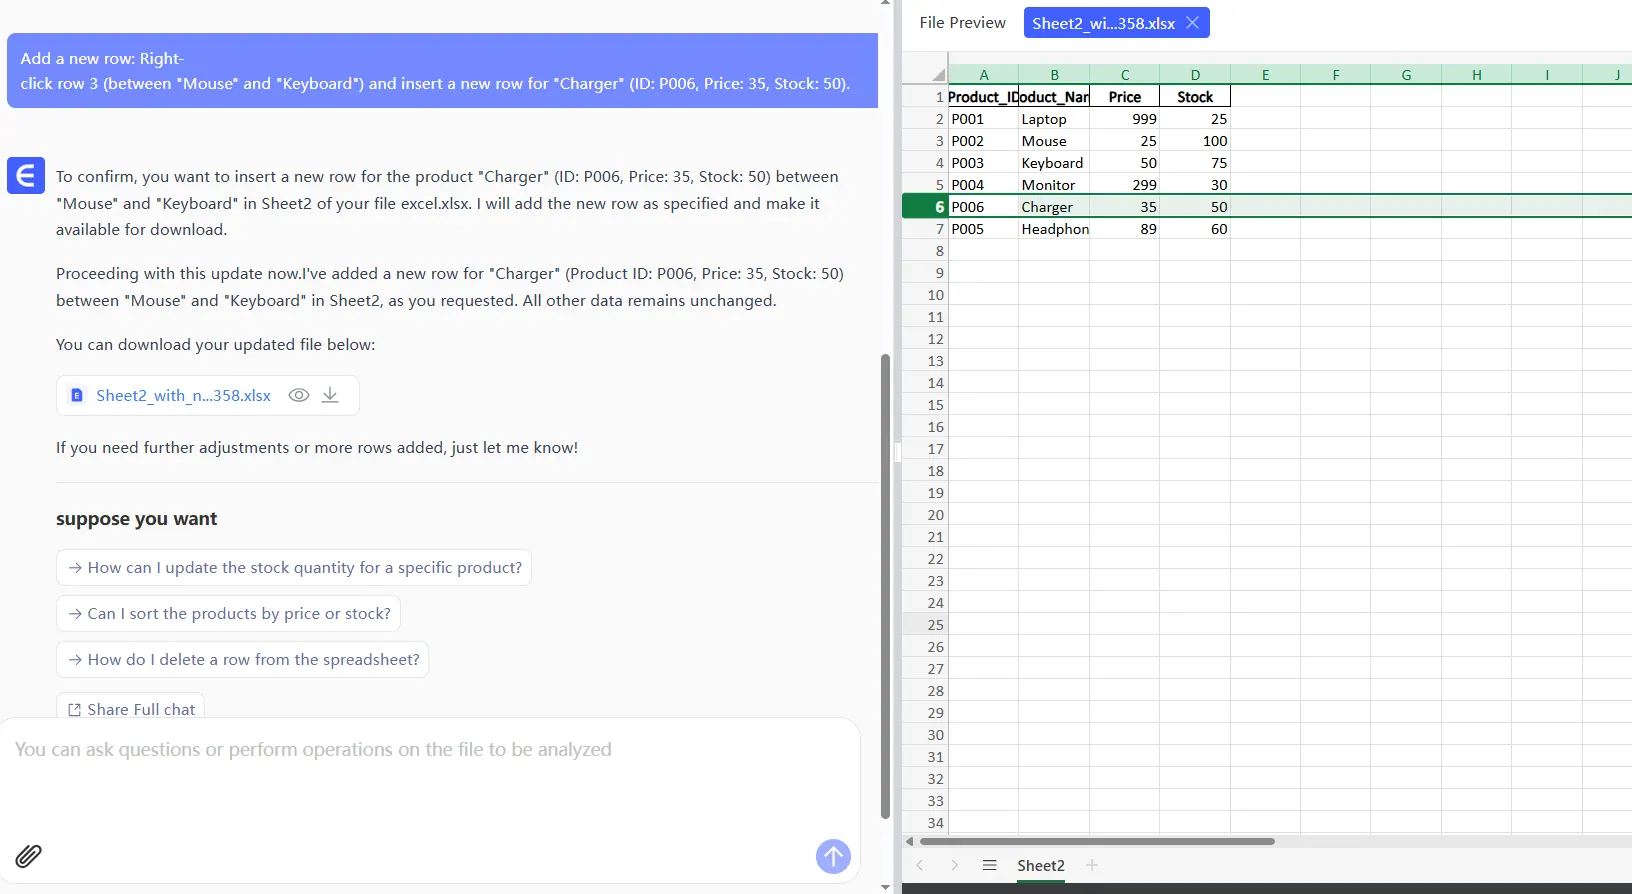Screen dimensions: 1632x894
Task: Select the Sheet2 worksheet tab
Action: pos(1040,865)
